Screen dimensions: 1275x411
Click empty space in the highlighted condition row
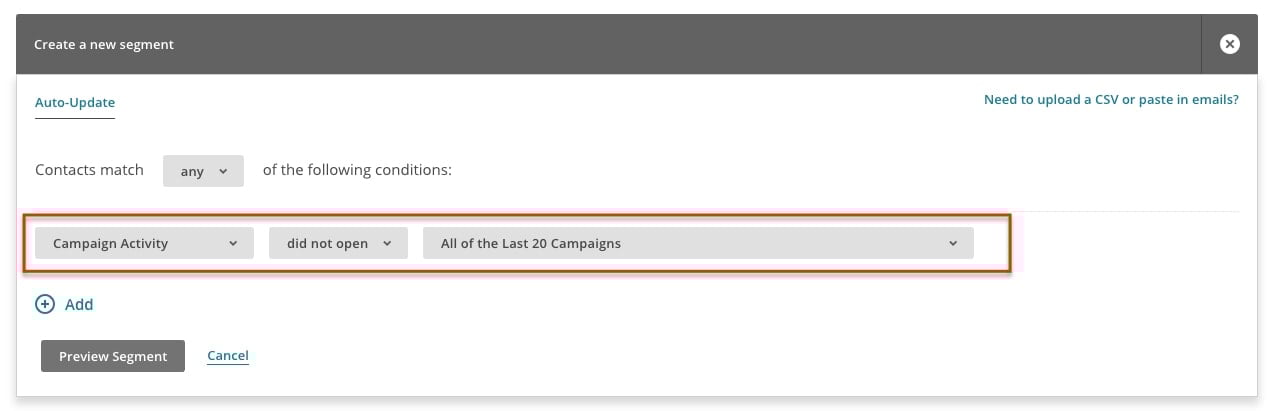click(991, 243)
